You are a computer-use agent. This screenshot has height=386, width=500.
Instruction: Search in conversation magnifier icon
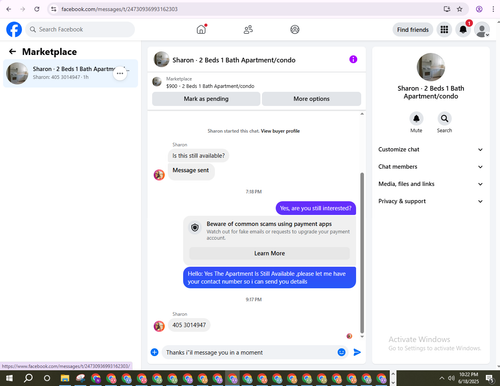click(444, 118)
